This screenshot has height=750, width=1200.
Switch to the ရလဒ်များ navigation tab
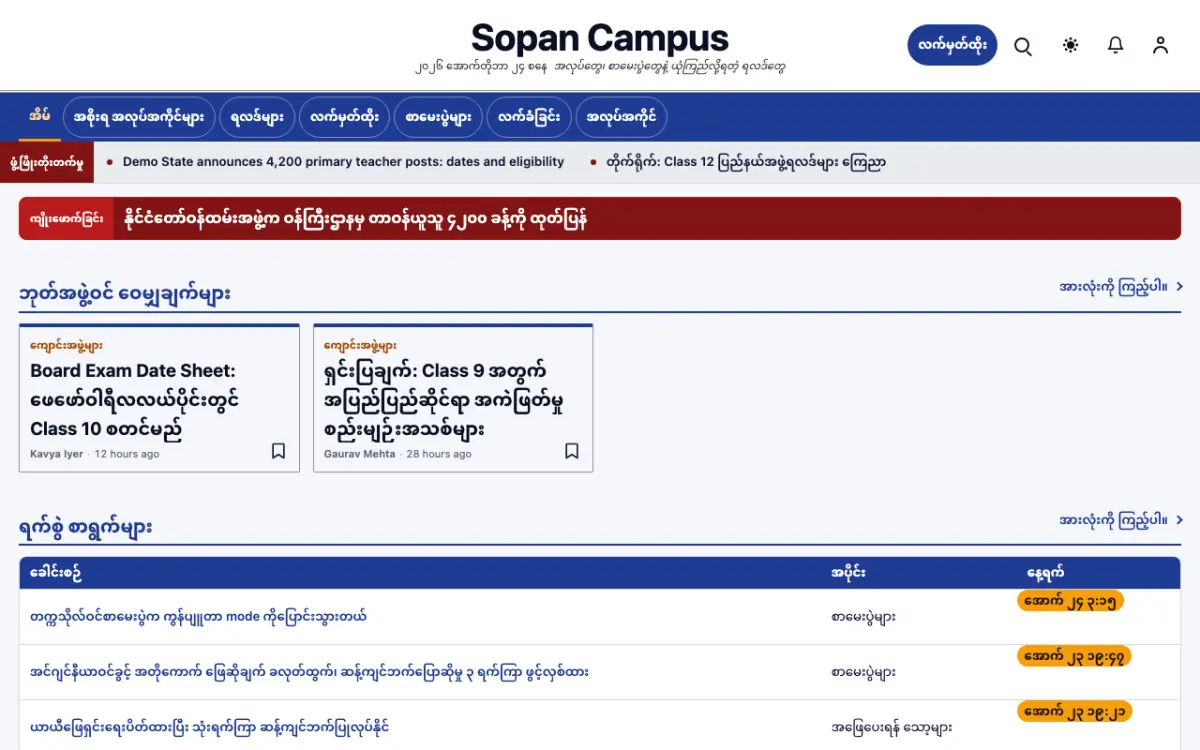pos(257,117)
